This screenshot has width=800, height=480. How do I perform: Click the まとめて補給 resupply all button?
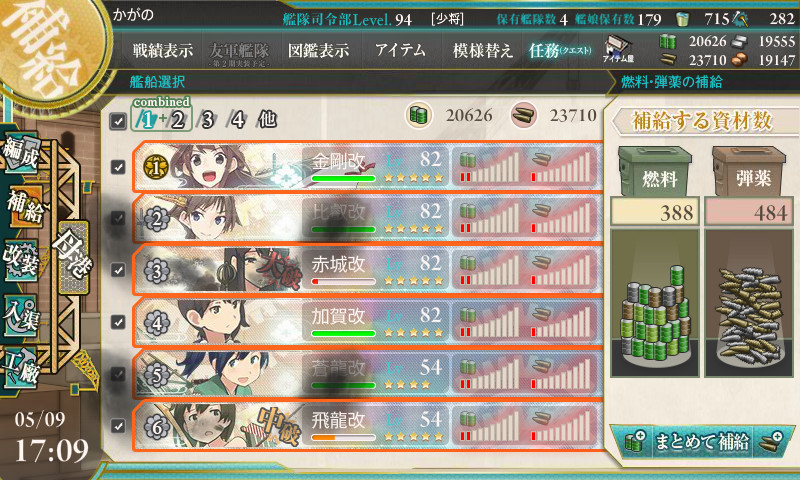coord(702,441)
